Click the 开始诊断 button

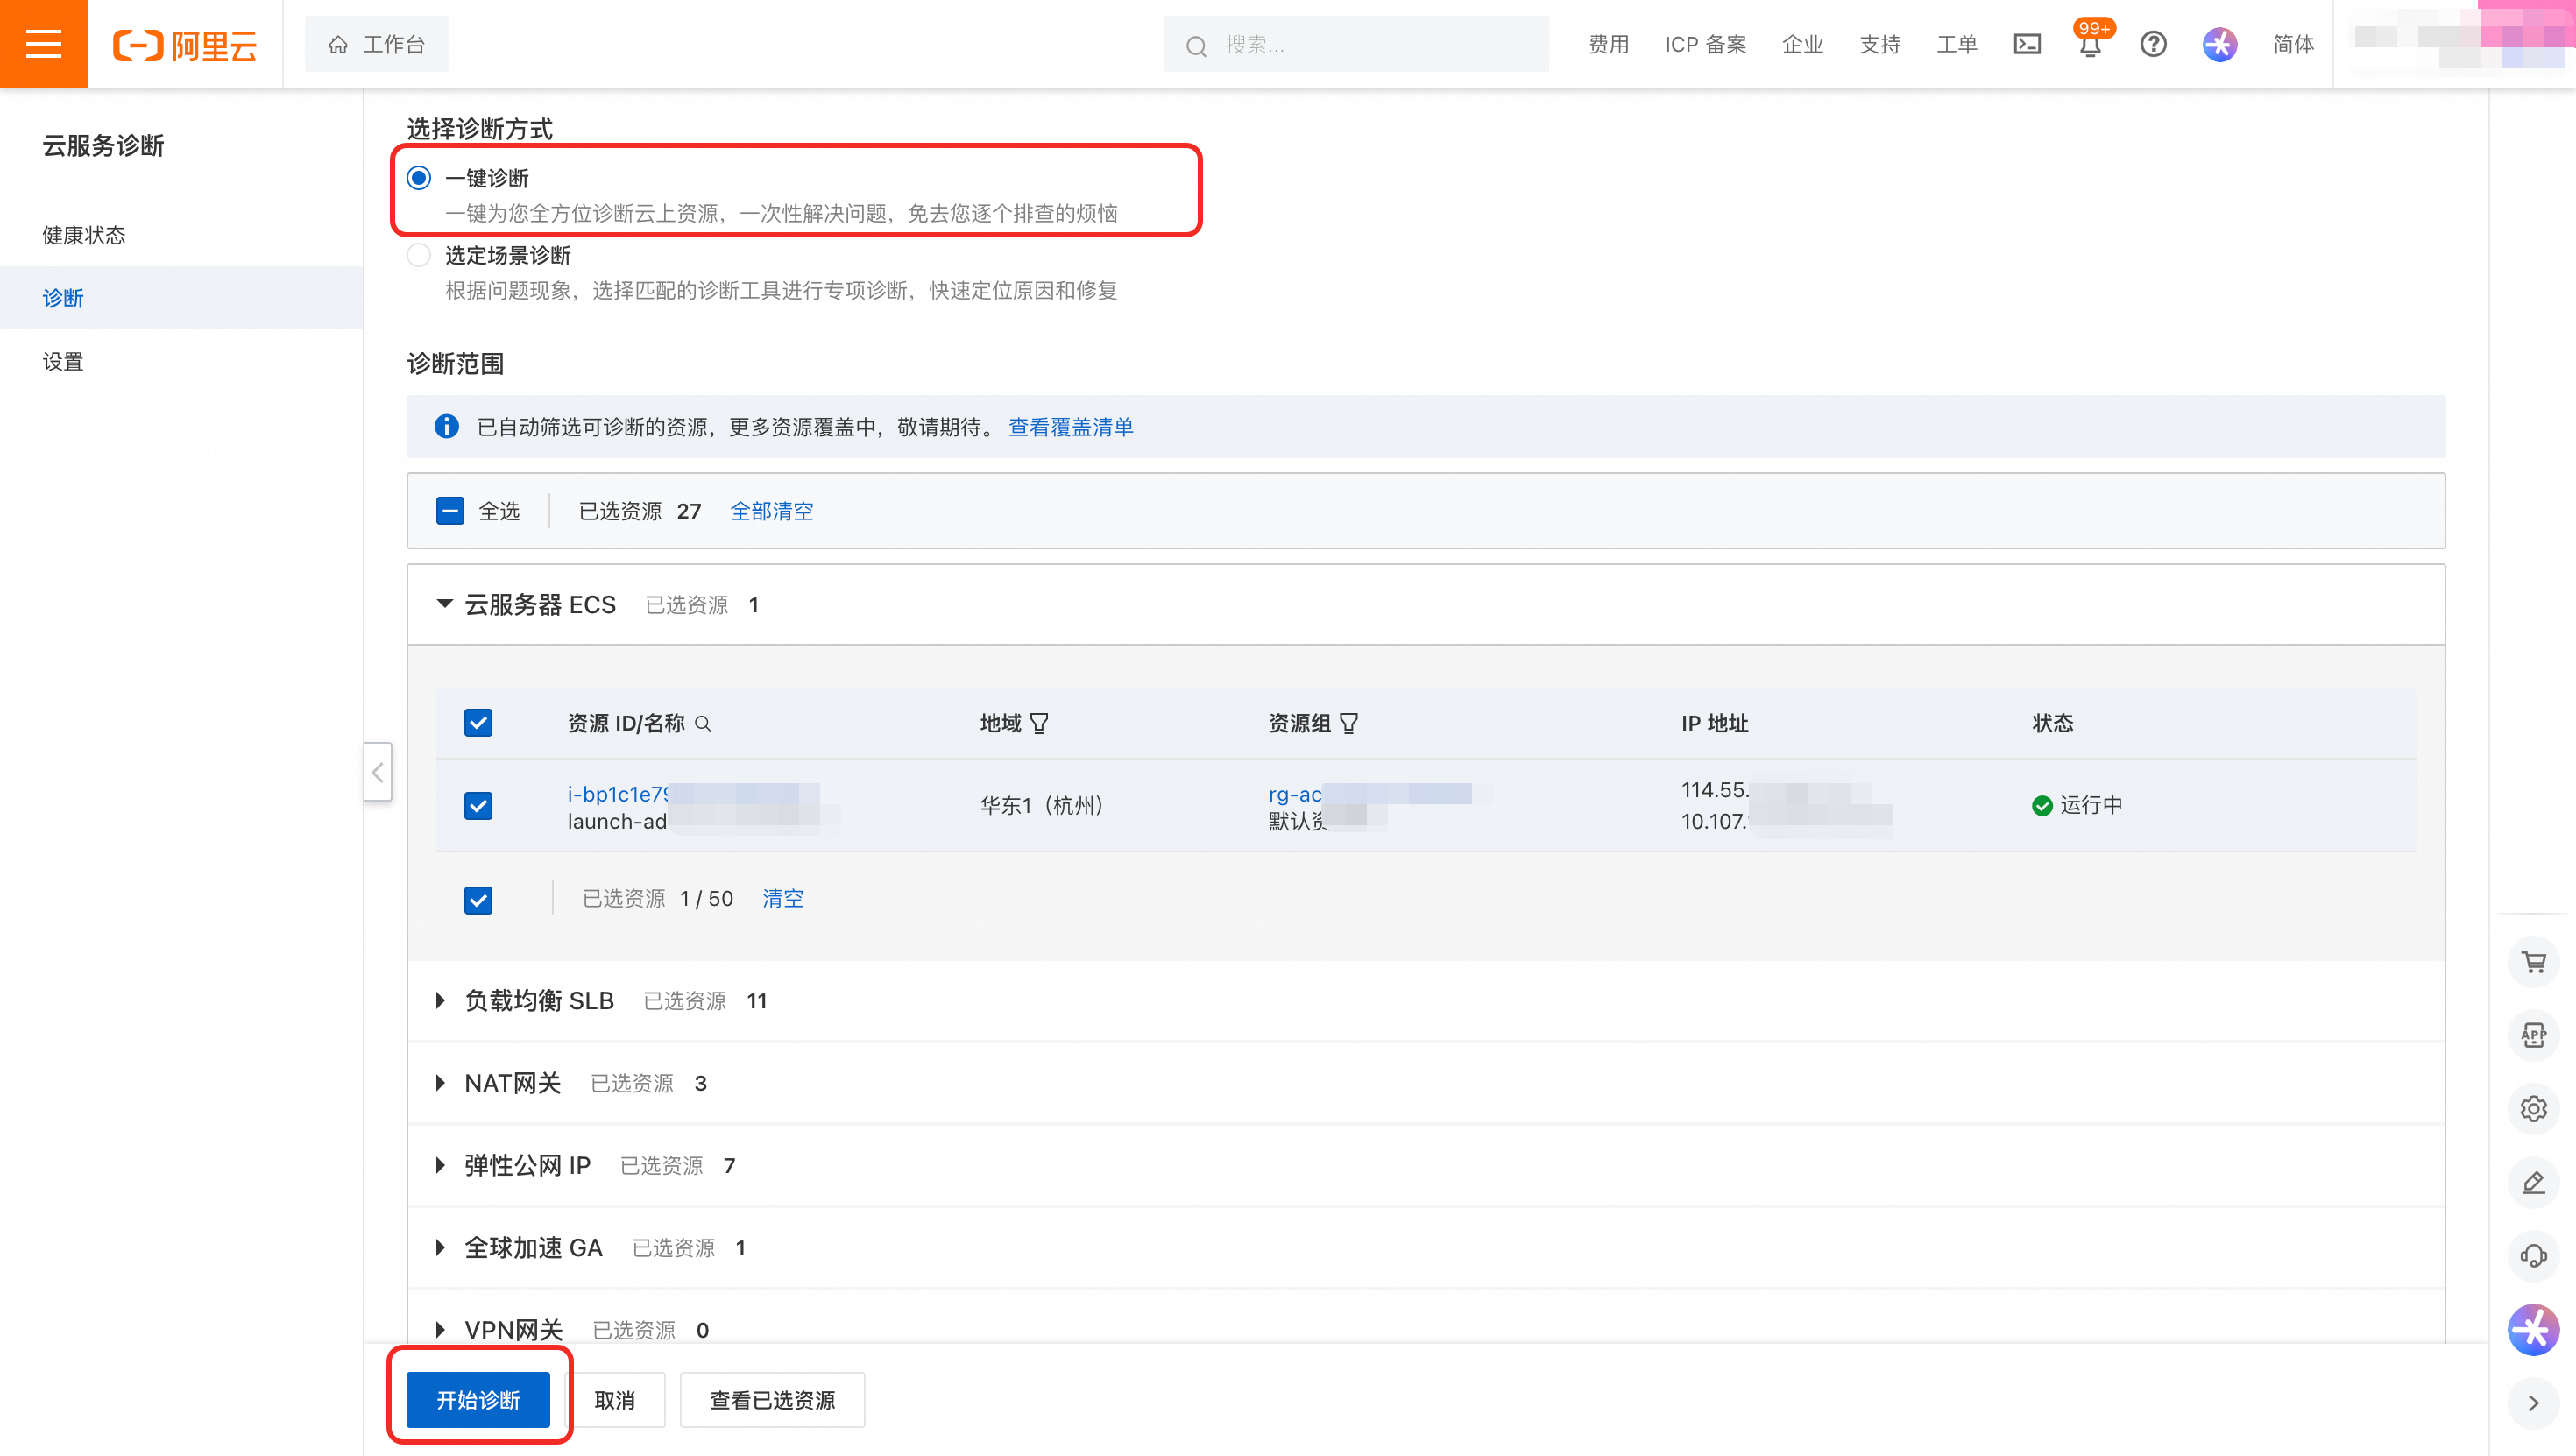[478, 1399]
